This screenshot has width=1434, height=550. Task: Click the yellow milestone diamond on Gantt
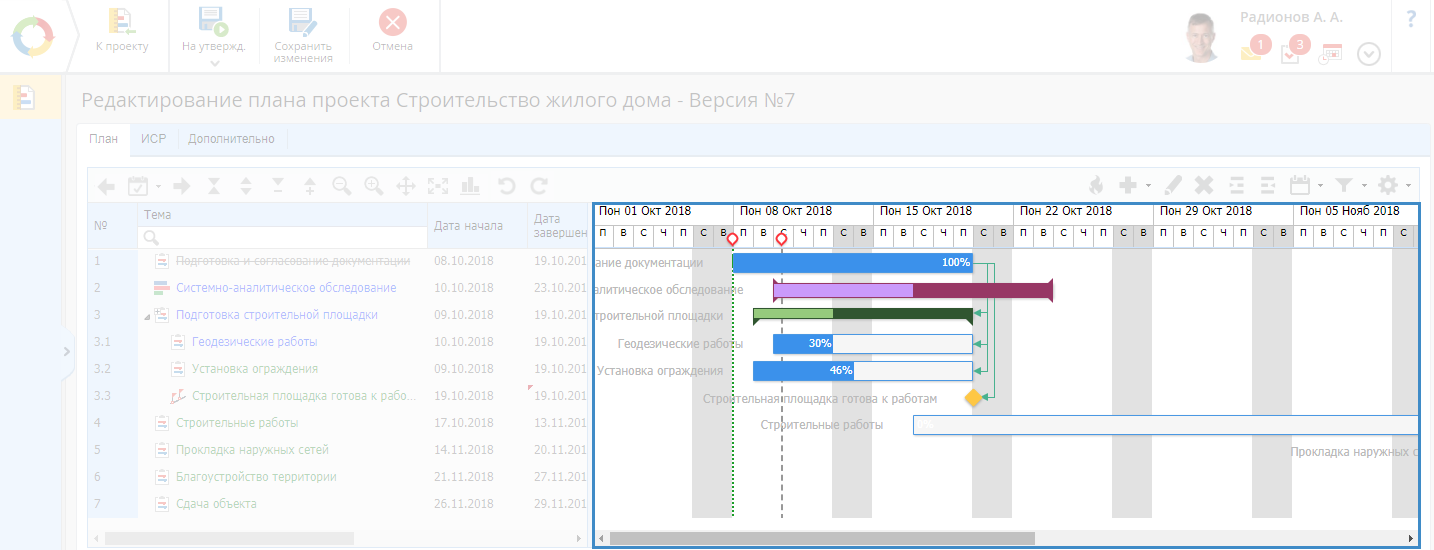[x=973, y=398]
